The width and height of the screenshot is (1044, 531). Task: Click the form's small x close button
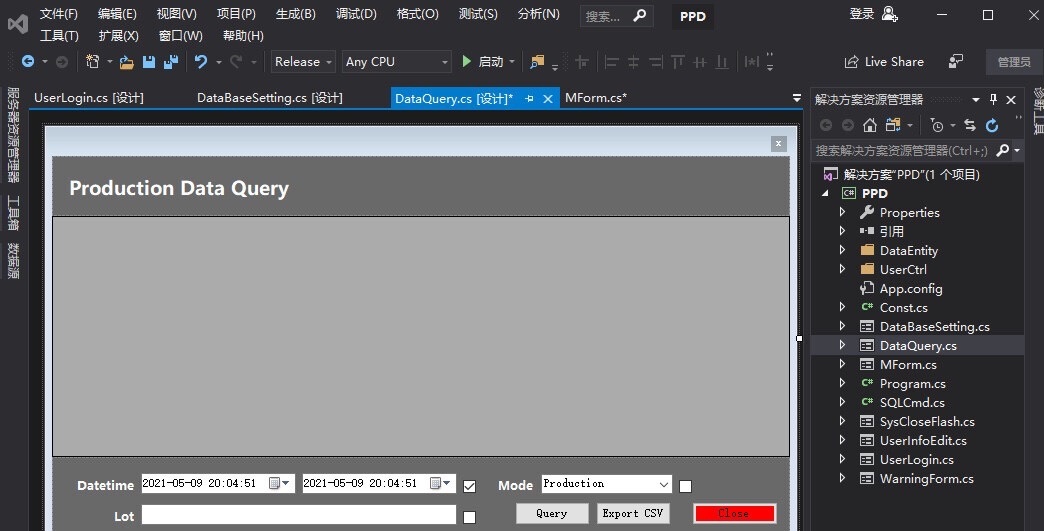click(x=778, y=144)
